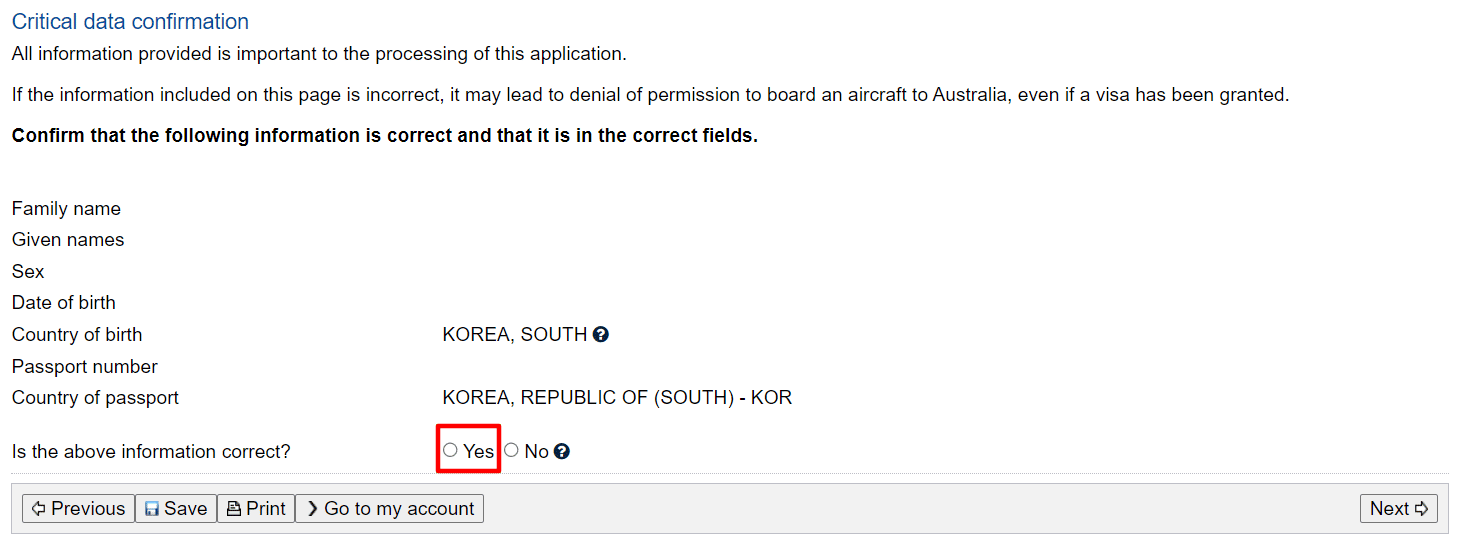Click the printer icon on Print
This screenshot has width=1464, height=537.
(234, 509)
